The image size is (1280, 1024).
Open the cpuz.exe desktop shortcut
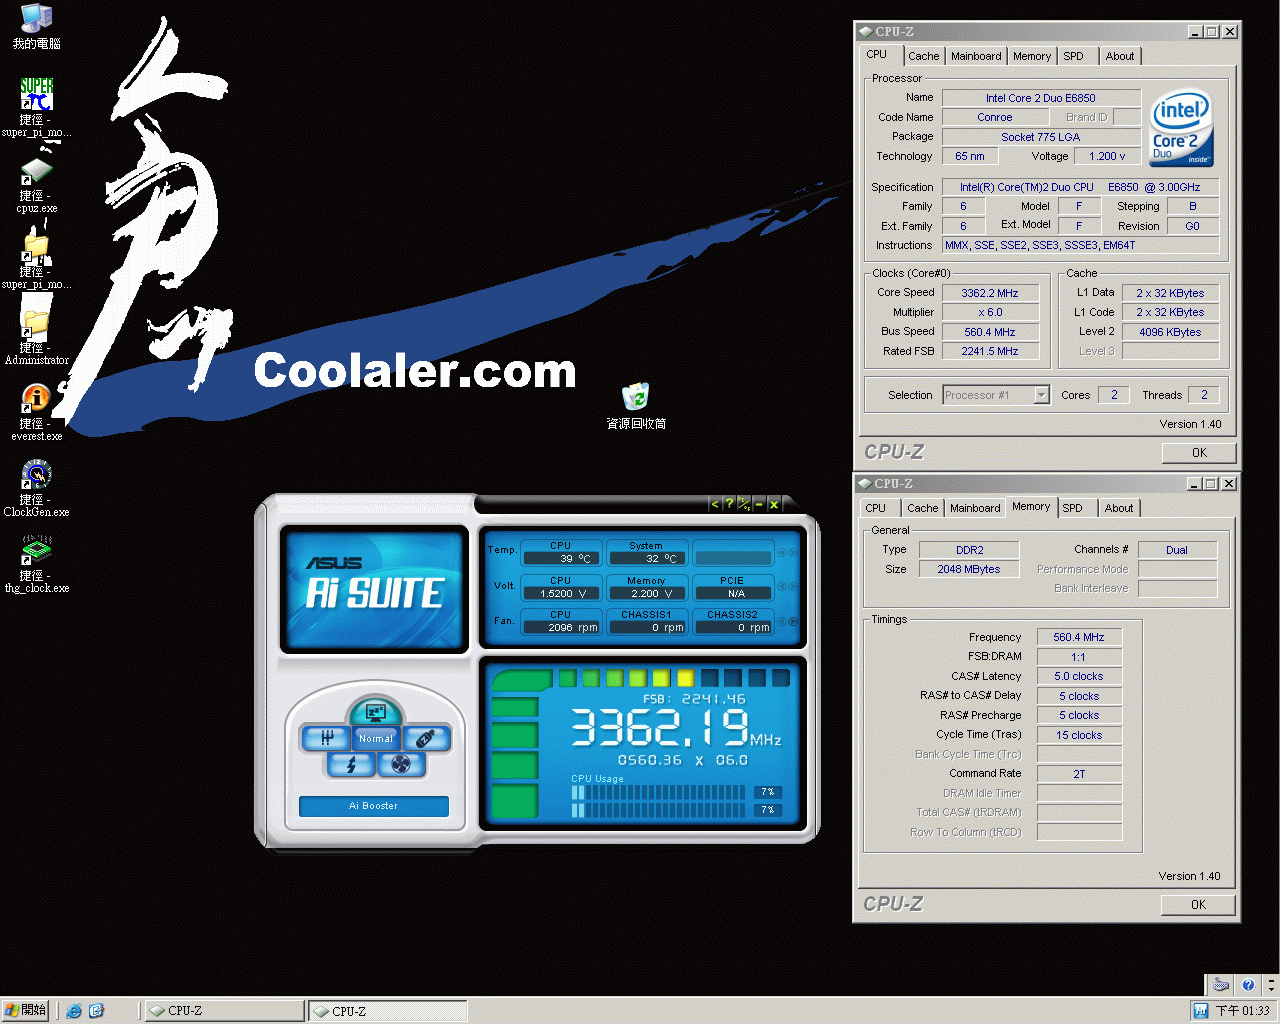pyautogui.click(x=37, y=172)
